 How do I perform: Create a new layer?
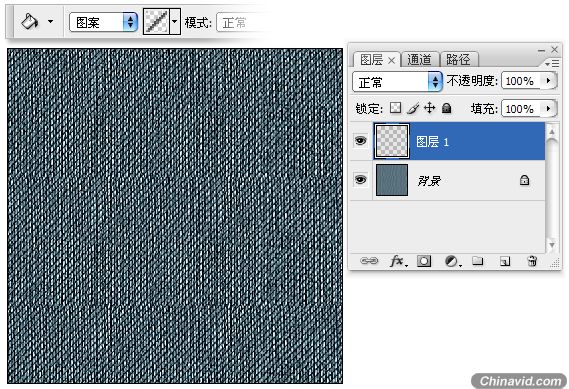[505, 261]
